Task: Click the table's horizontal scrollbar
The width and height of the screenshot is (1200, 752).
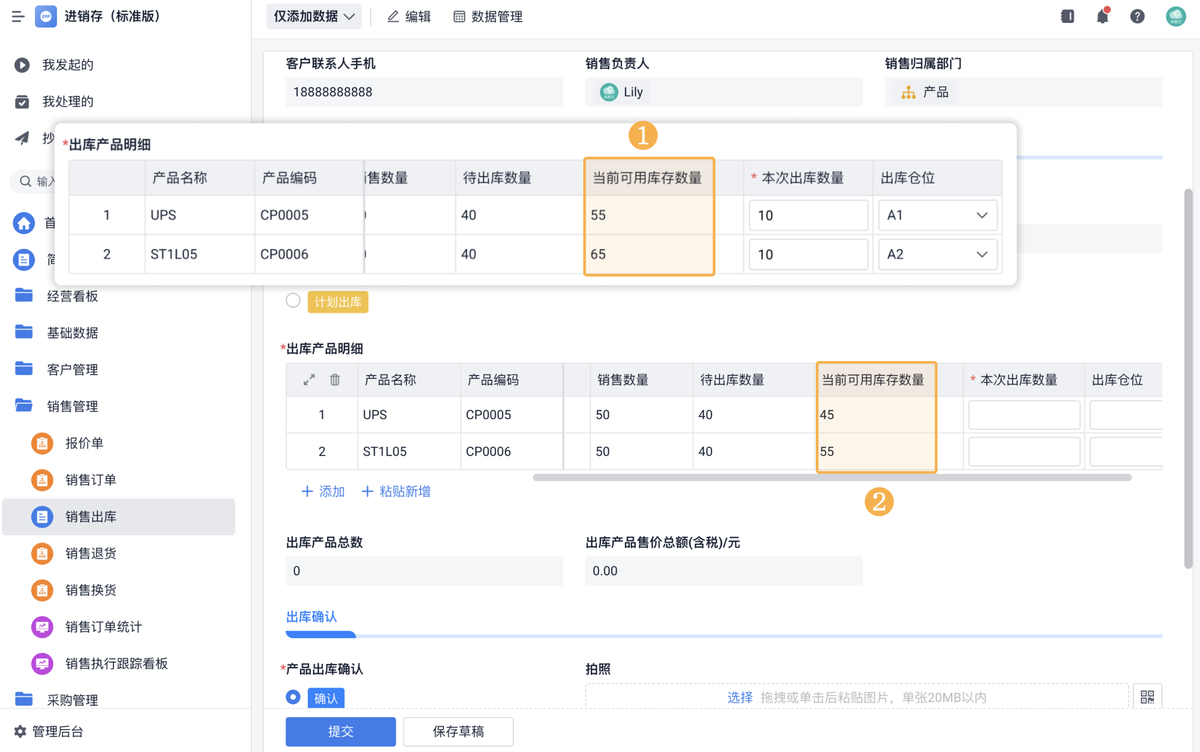Action: coord(832,478)
